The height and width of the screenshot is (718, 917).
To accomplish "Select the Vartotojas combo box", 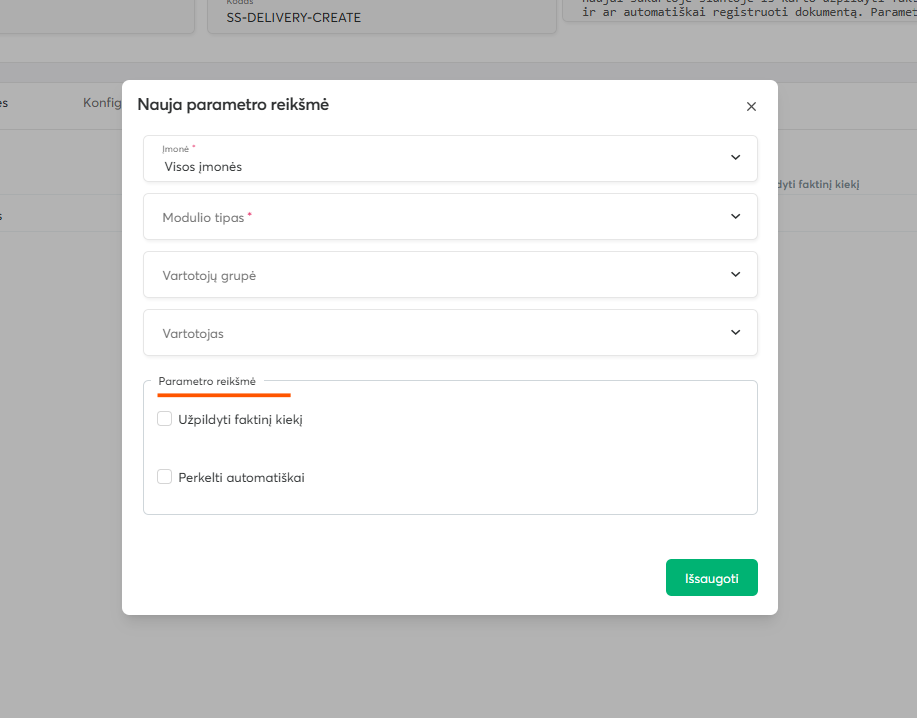I will 440,333.
